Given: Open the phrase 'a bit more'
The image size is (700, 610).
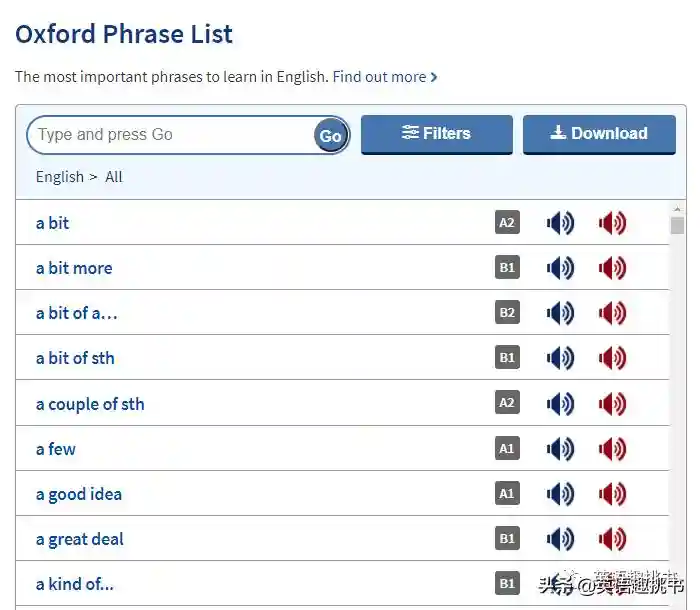Looking at the screenshot, I should coord(74,268).
